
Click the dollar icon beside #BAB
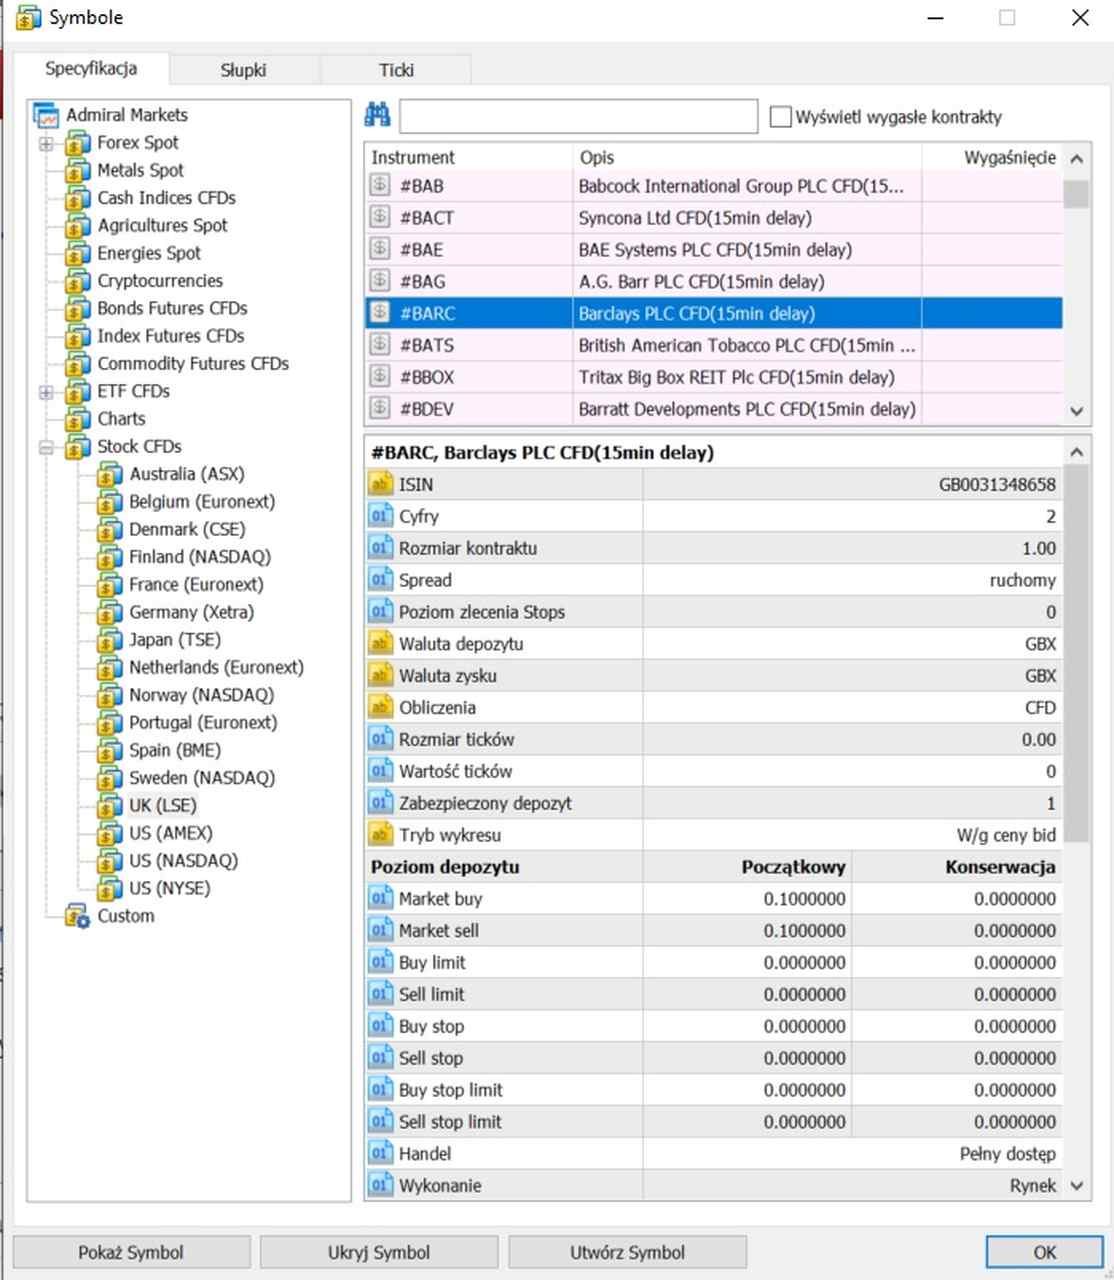click(379, 185)
